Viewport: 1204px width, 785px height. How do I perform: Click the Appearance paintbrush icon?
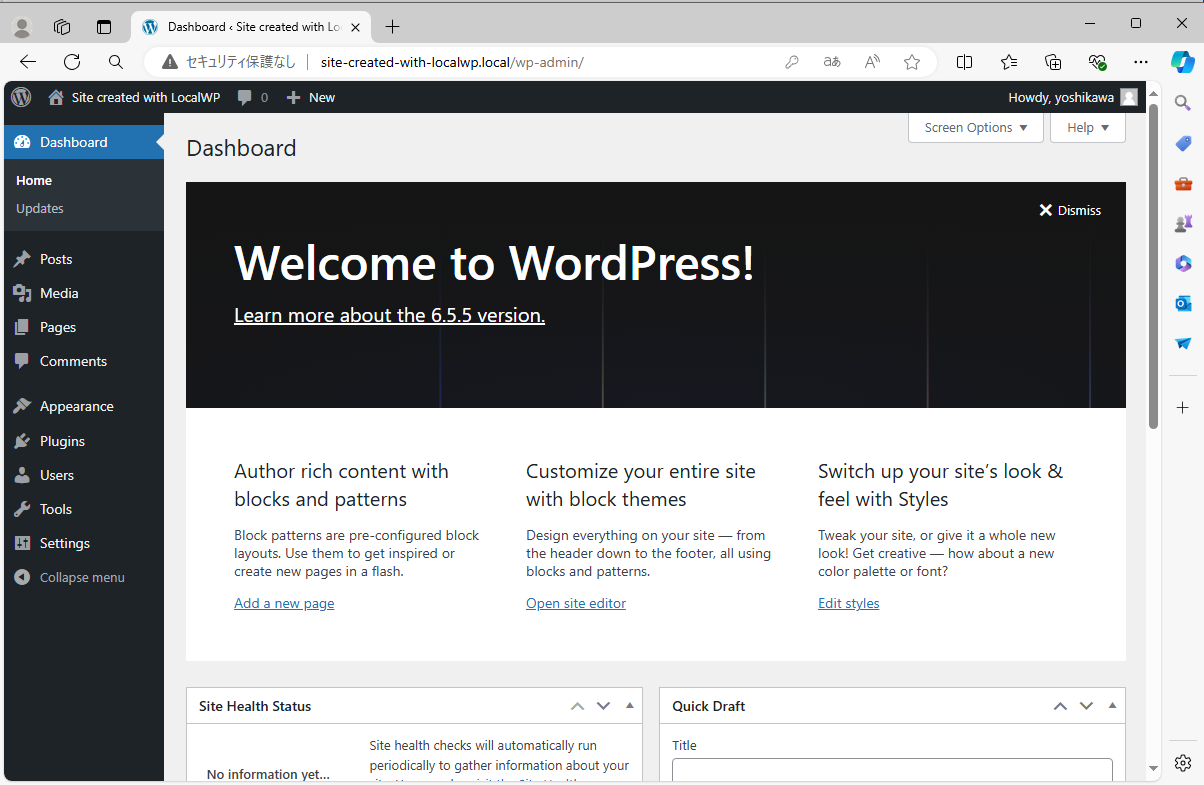(x=22, y=406)
